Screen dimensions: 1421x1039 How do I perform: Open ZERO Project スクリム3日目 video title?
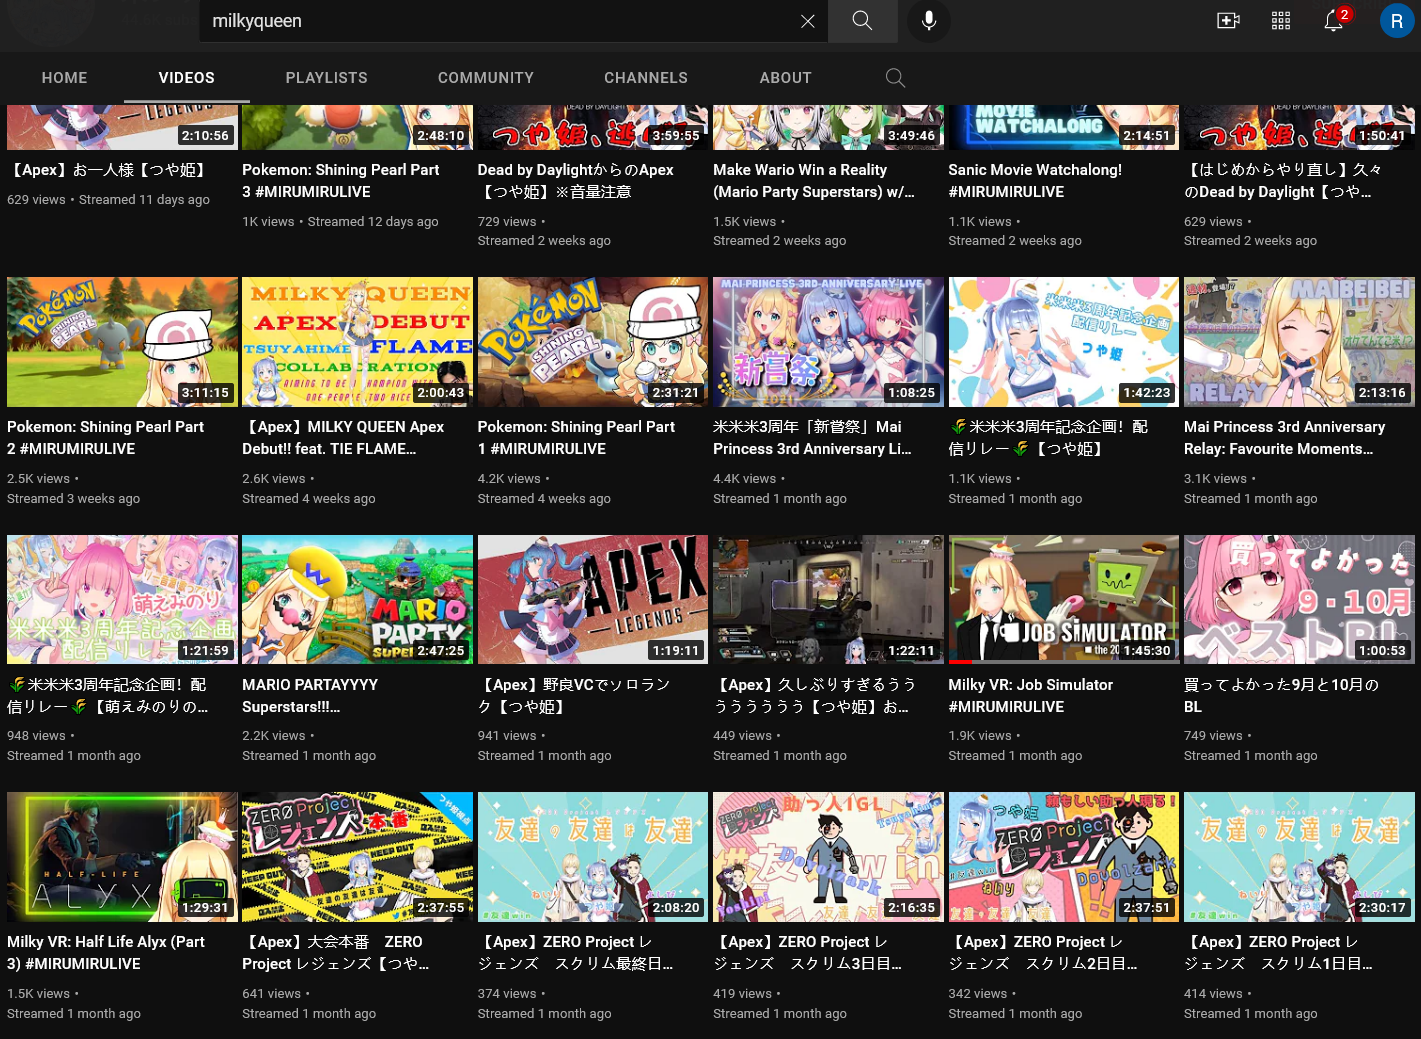click(808, 953)
